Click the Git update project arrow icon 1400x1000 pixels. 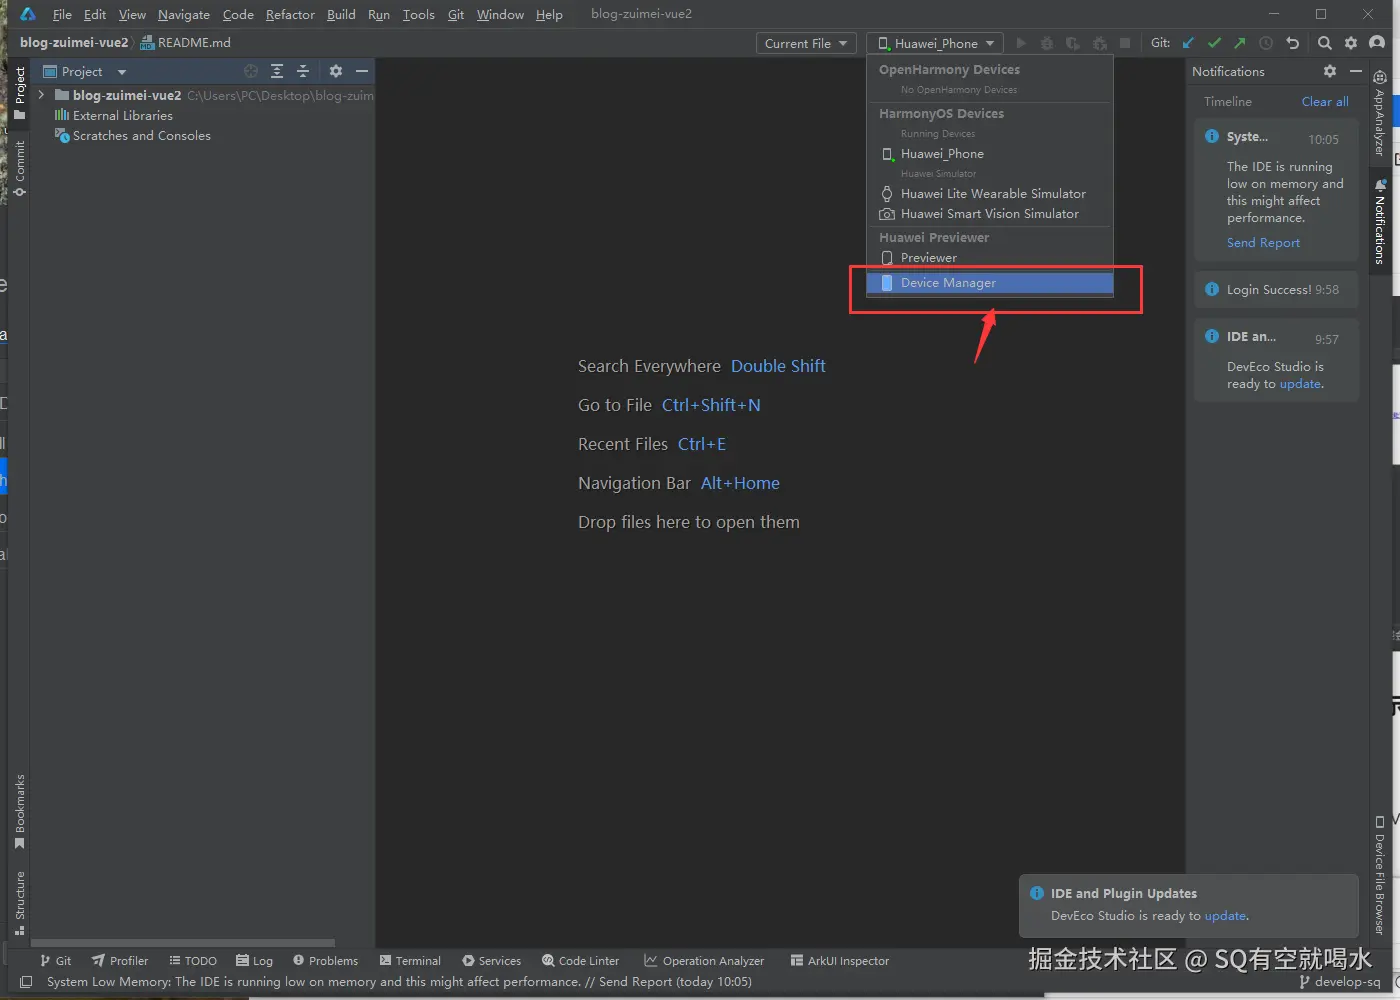[1188, 43]
